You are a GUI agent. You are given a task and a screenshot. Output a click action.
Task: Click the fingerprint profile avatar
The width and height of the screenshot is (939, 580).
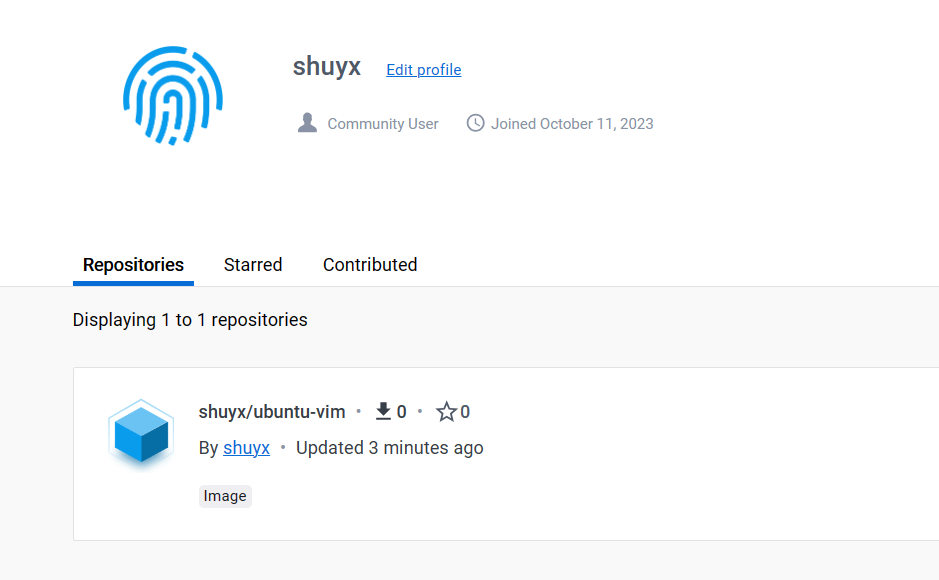point(172,95)
